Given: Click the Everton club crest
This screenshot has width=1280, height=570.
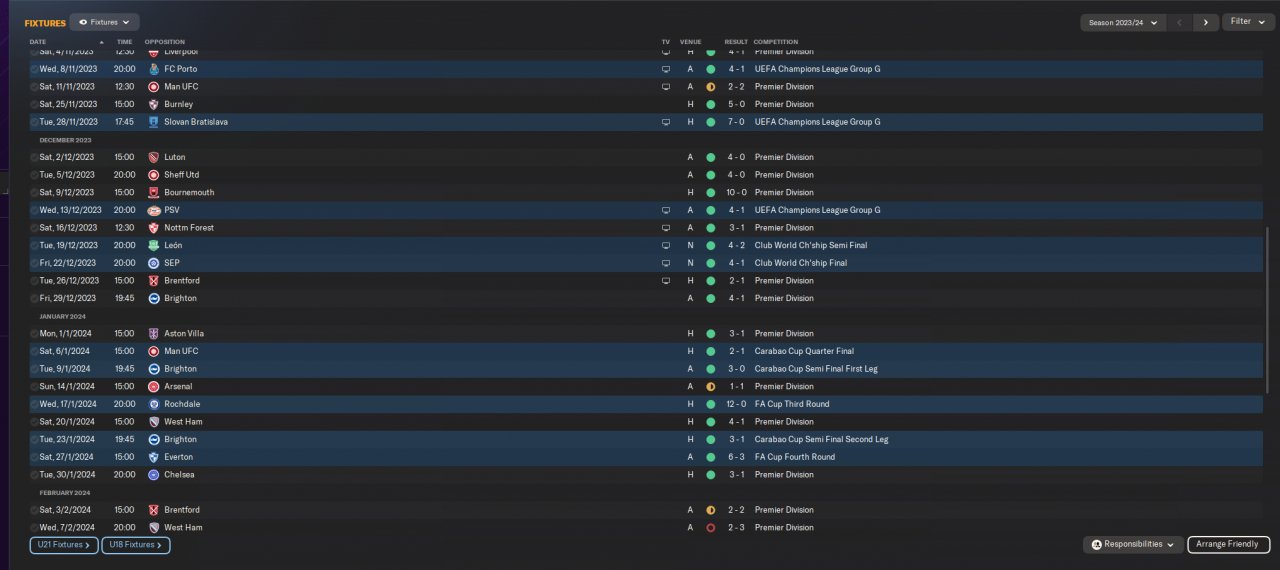Looking at the screenshot, I should pyautogui.click(x=153, y=457).
